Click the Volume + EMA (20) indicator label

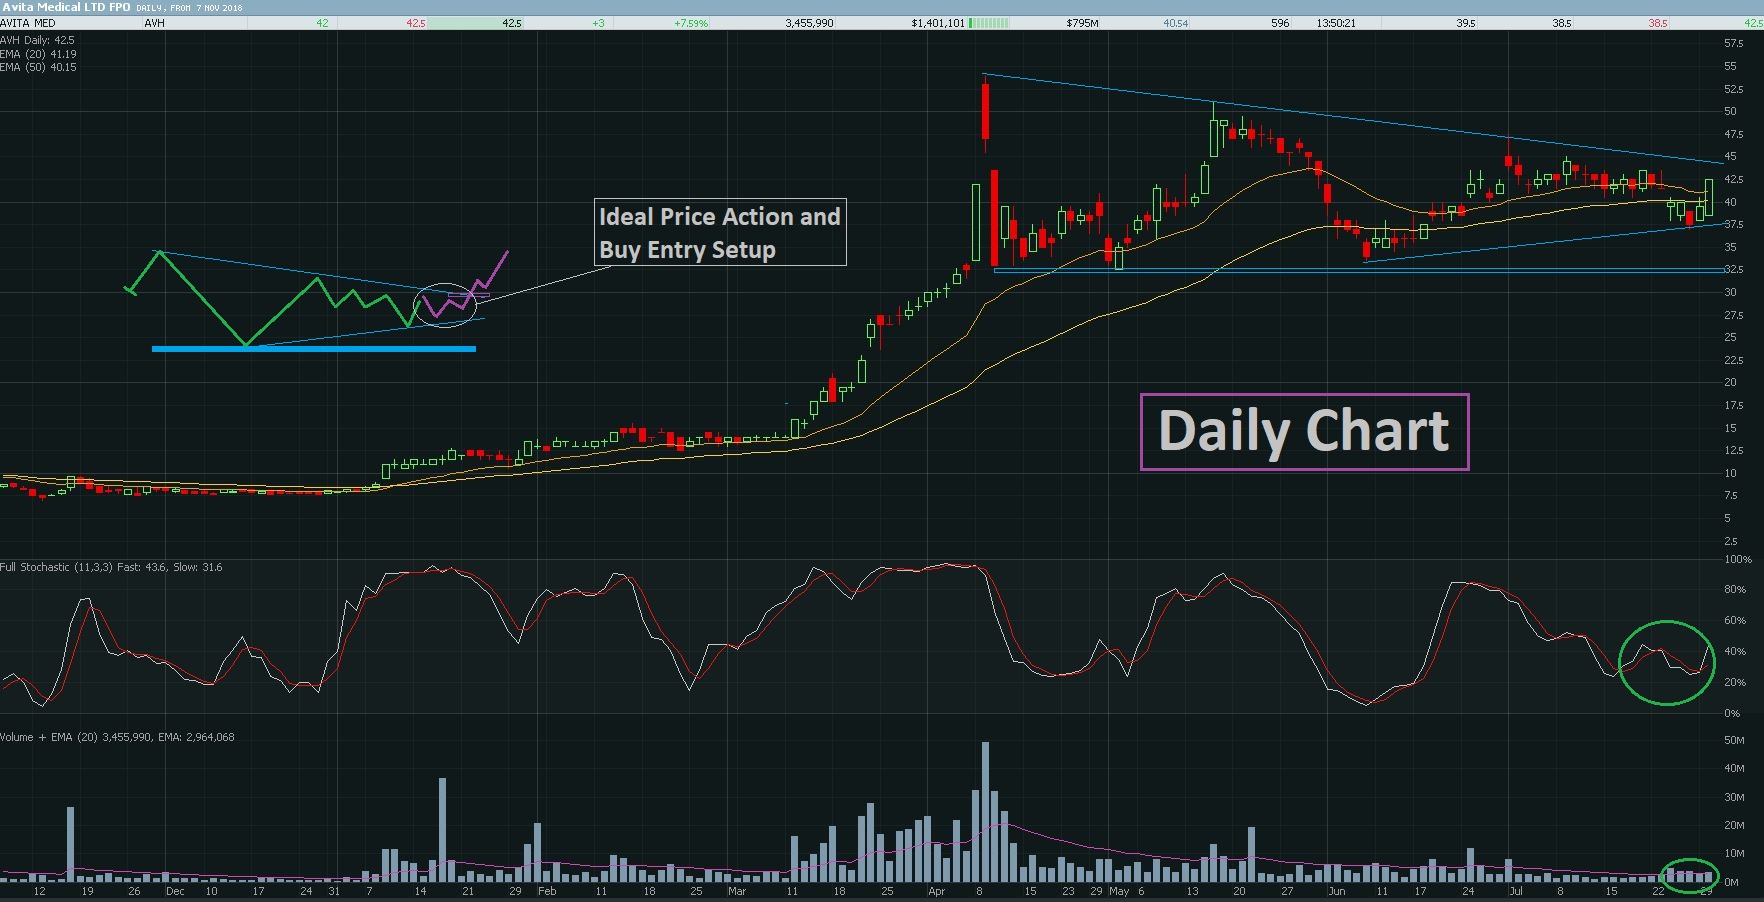click(117, 737)
